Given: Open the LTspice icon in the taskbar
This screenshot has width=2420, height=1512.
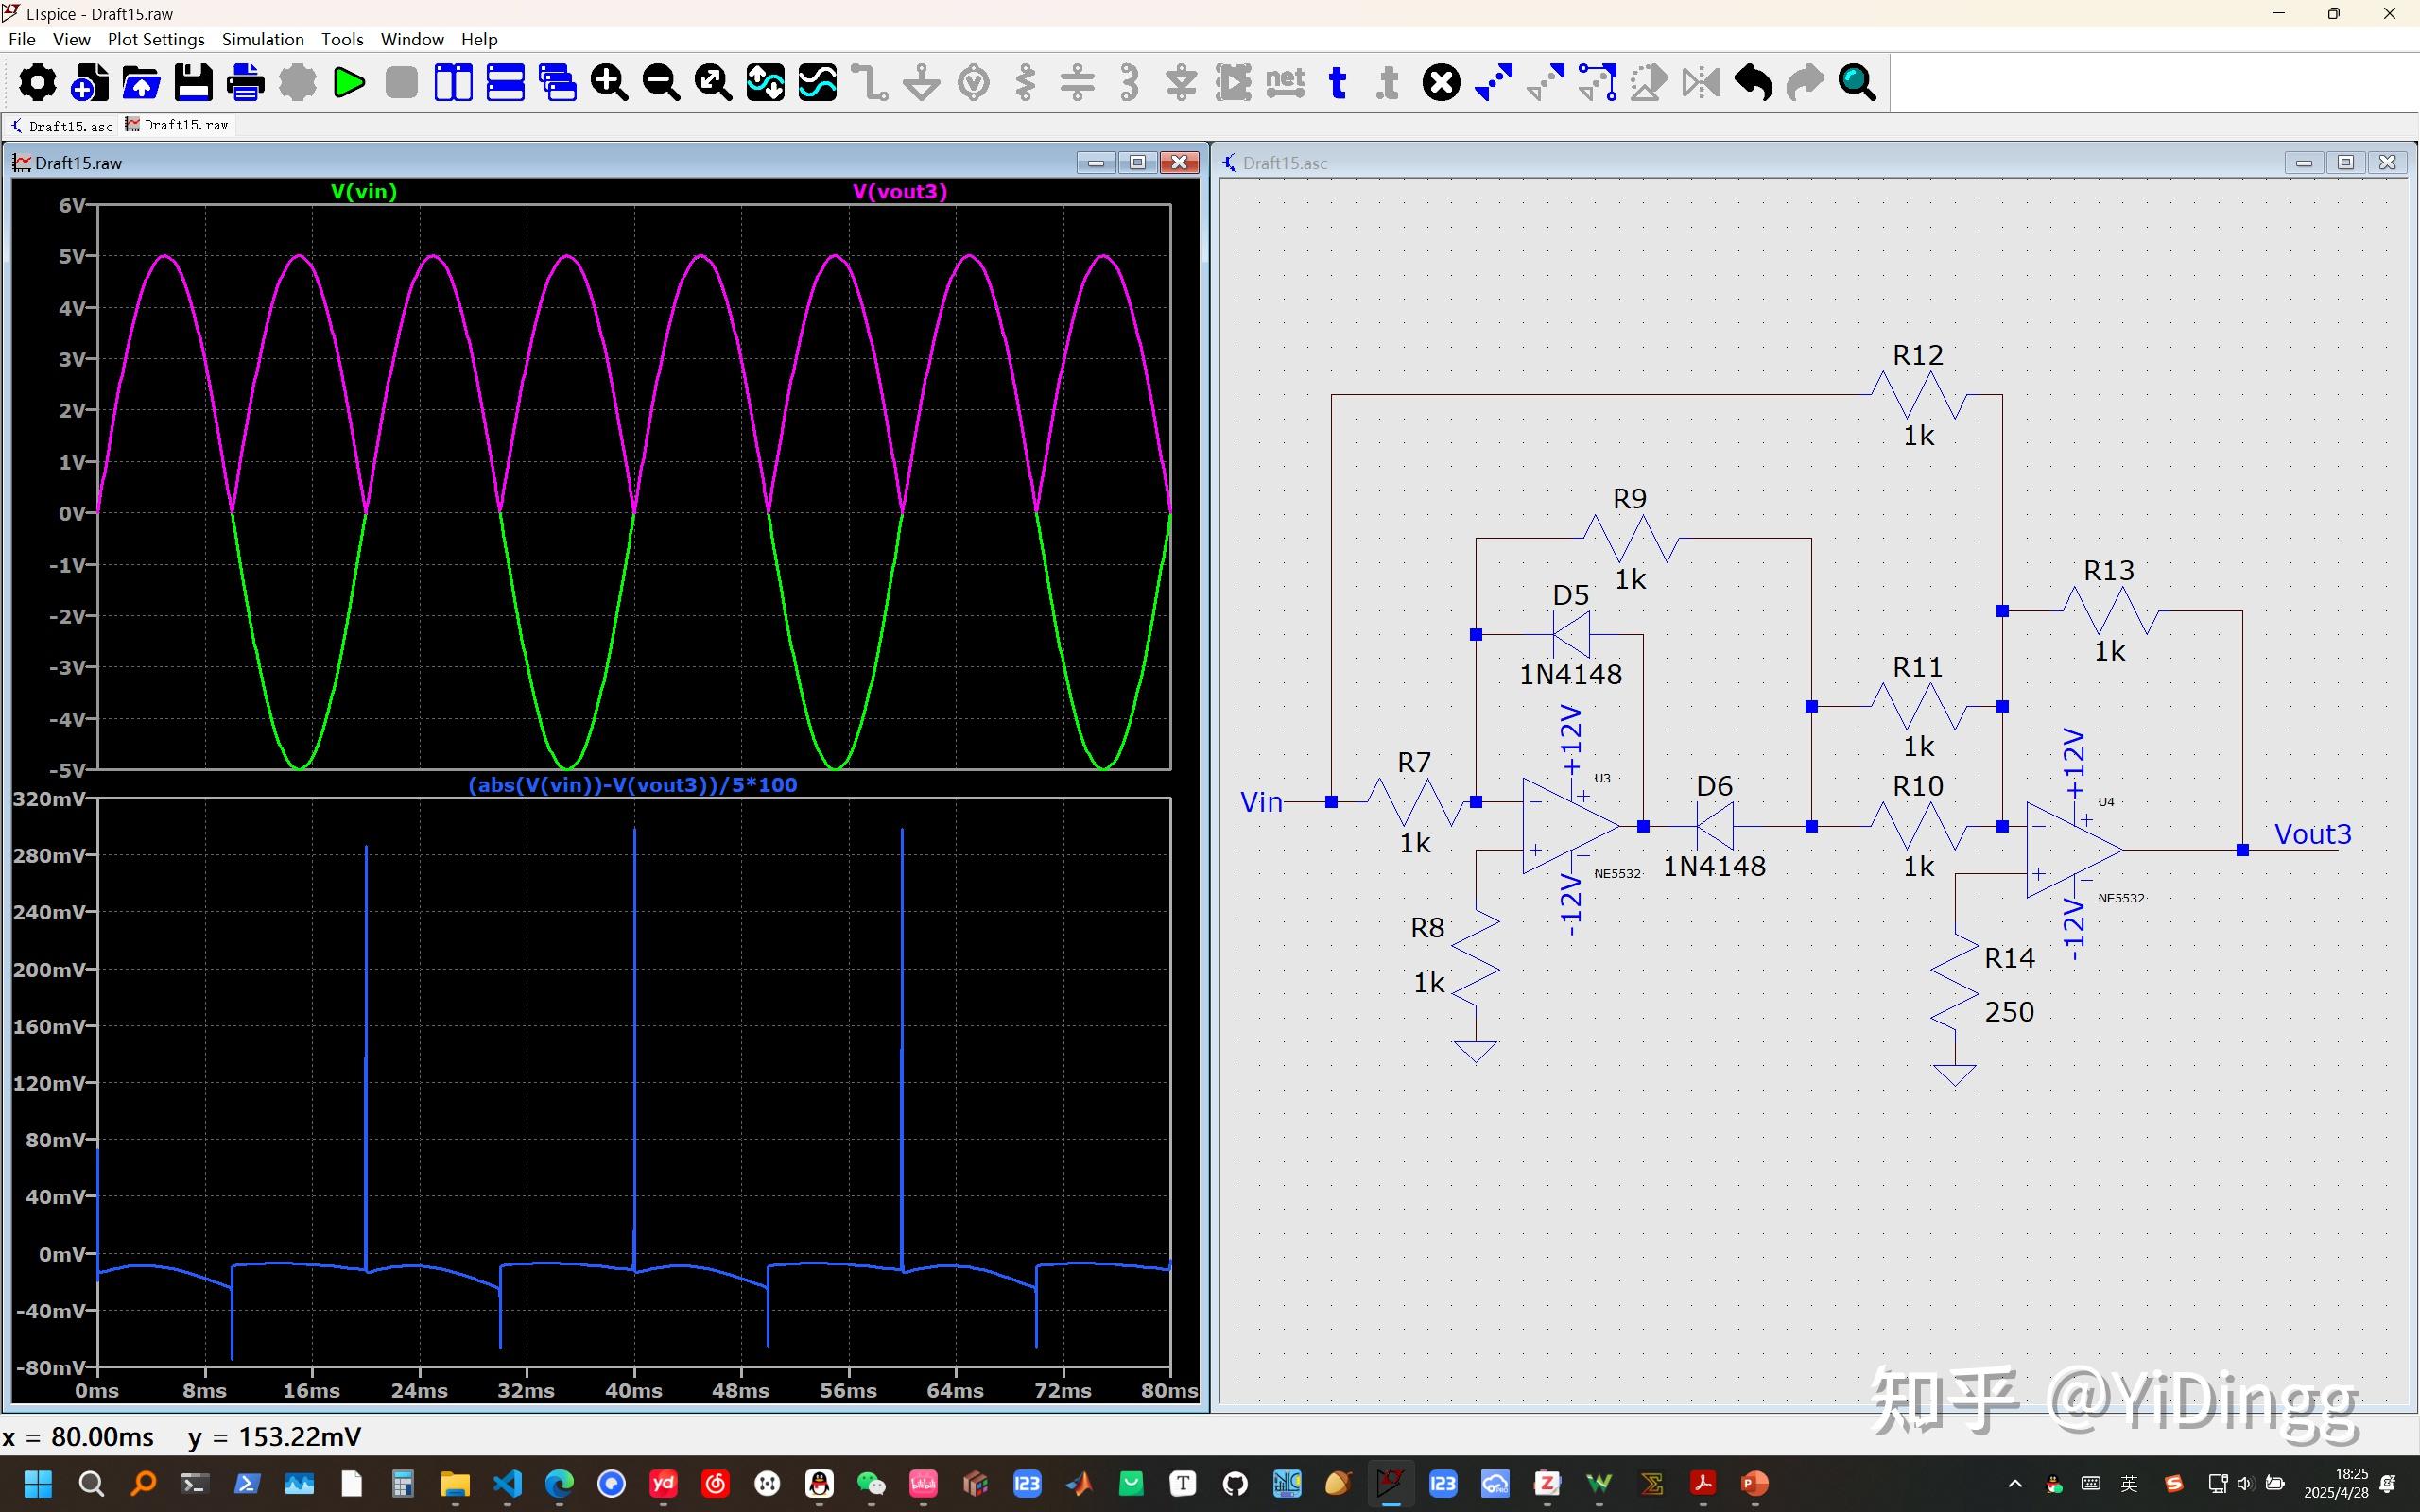Looking at the screenshot, I should (1391, 1483).
